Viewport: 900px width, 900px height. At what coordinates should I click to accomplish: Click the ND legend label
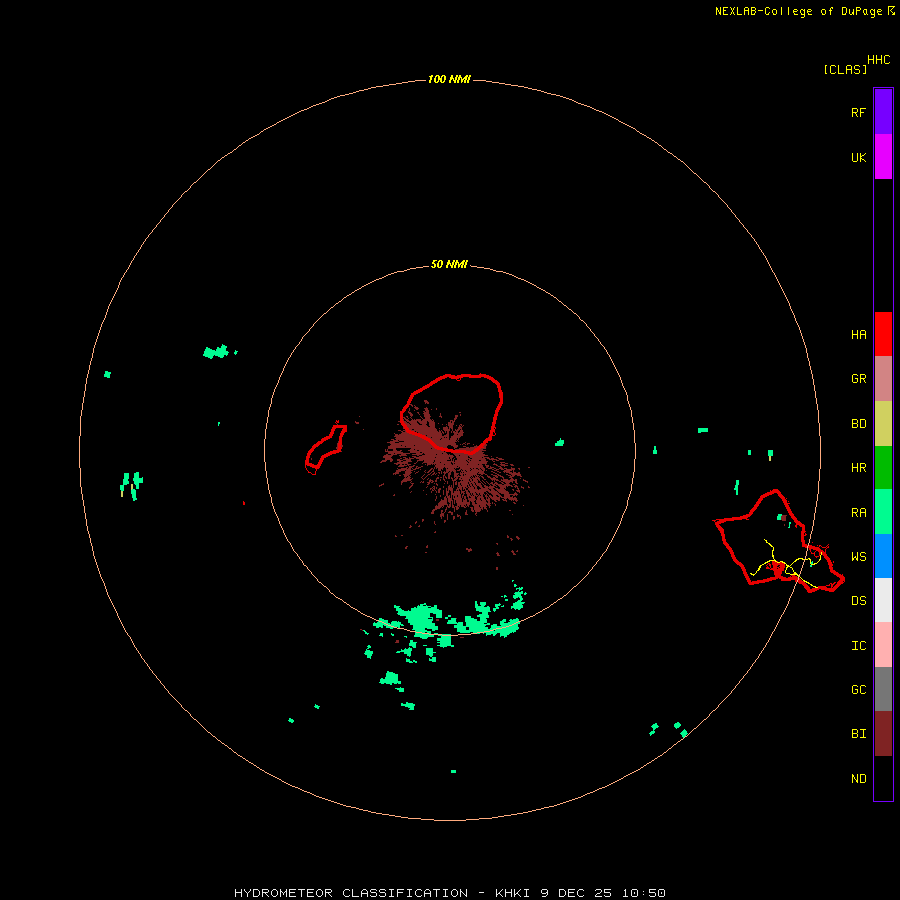tap(858, 779)
